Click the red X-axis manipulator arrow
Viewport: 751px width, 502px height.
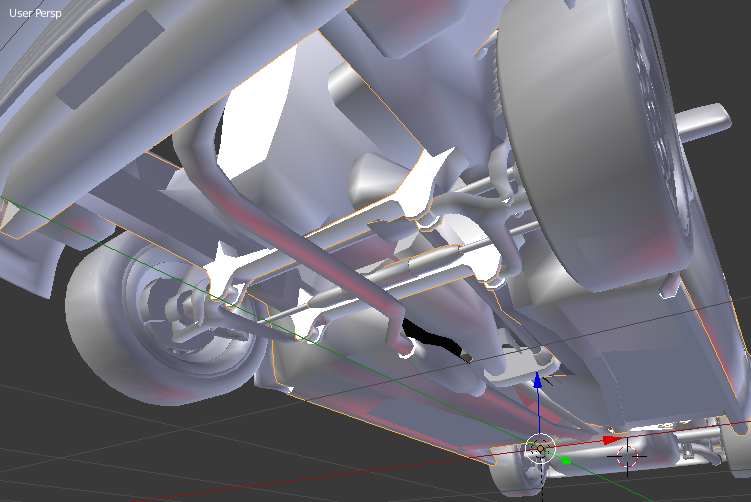click(x=612, y=440)
